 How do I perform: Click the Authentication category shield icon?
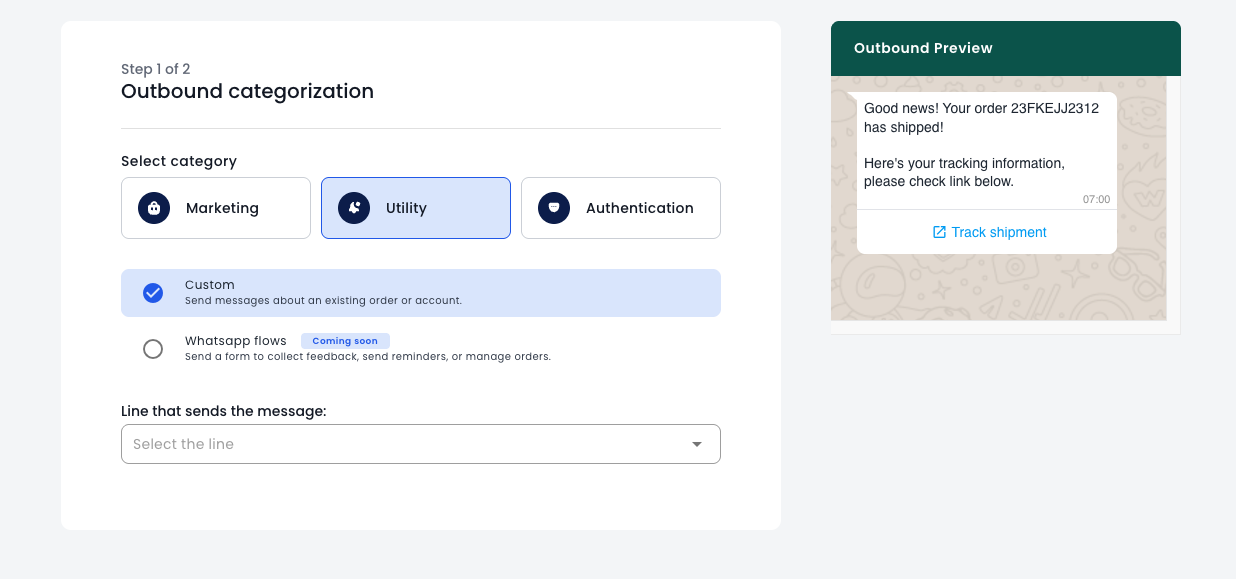click(553, 208)
